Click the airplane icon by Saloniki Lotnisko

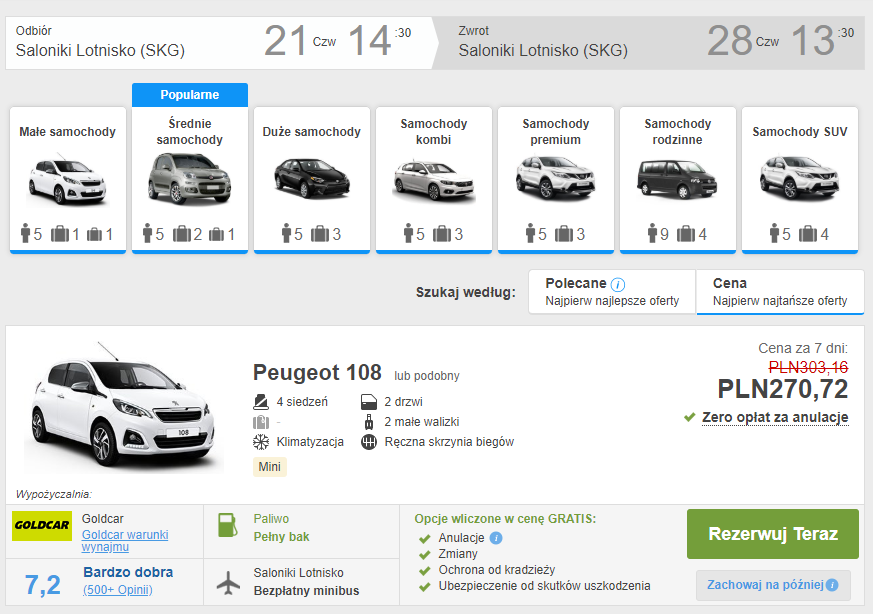click(x=228, y=583)
